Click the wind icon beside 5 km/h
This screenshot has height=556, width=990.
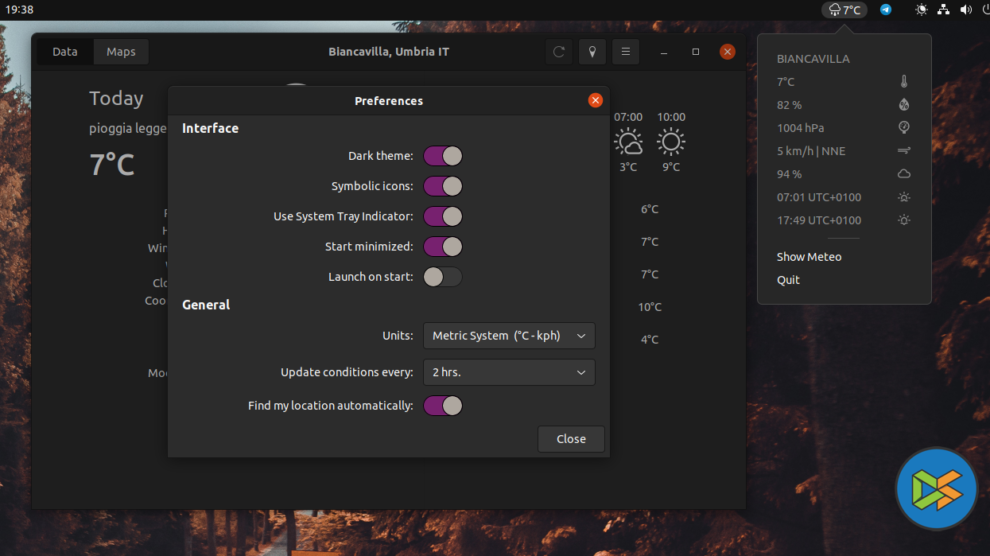point(904,151)
